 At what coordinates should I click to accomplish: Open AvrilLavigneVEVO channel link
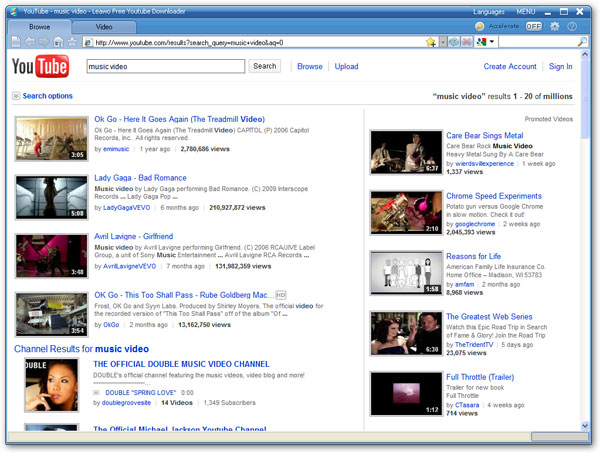coord(129,266)
